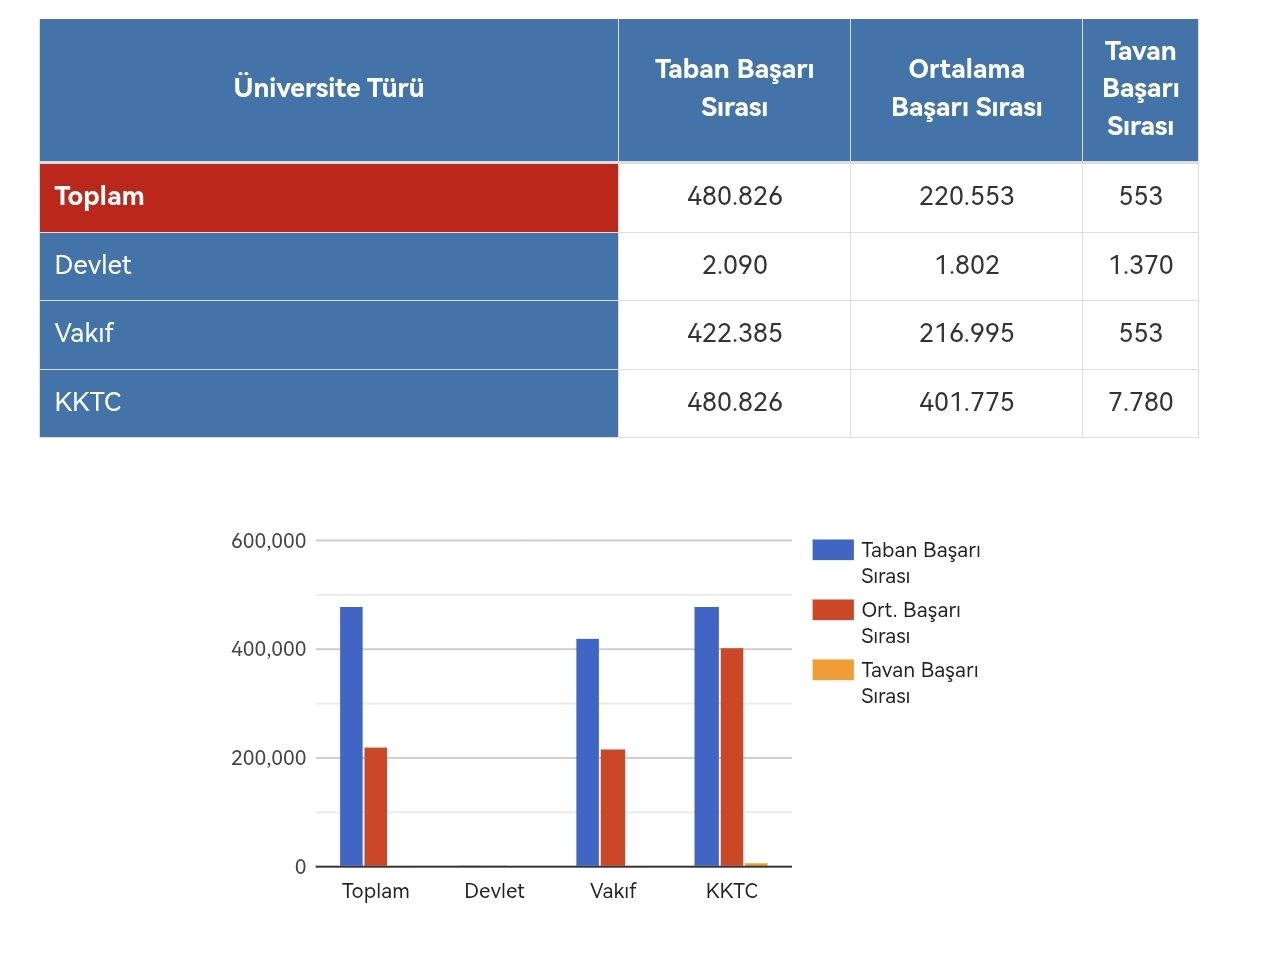
Task: Click the red Ort. Başarı Sırası legend swatch
Action: pyautogui.click(x=833, y=610)
